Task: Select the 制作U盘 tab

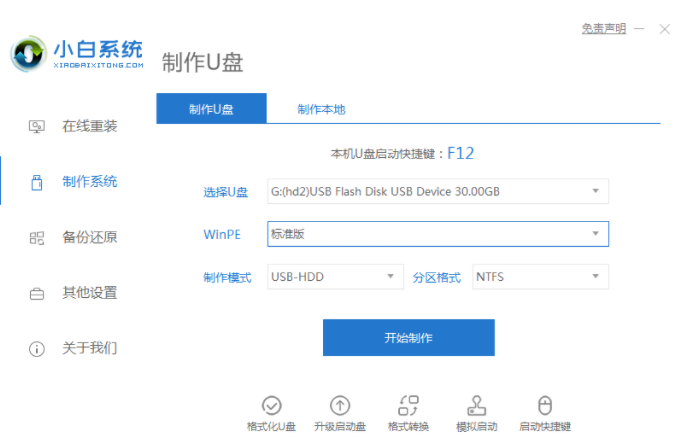Action: click(211, 109)
